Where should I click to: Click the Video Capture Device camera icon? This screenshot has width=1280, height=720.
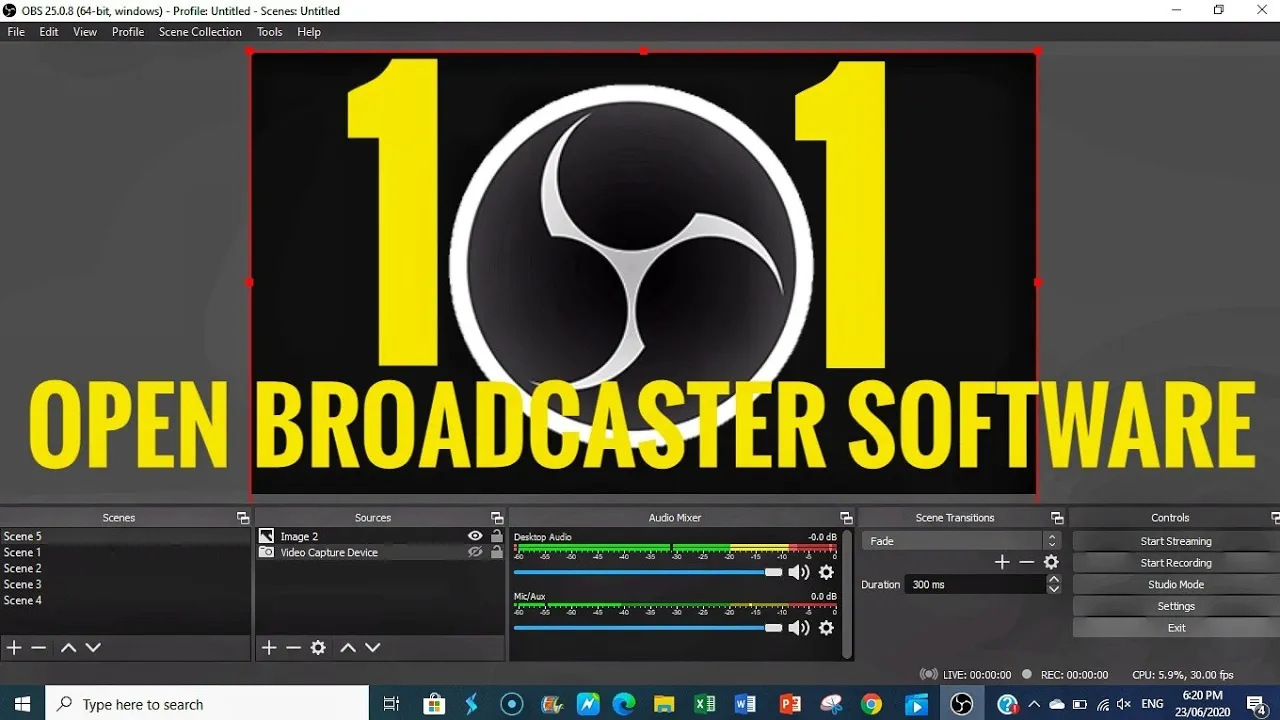pyautogui.click(x=266, y=552)
